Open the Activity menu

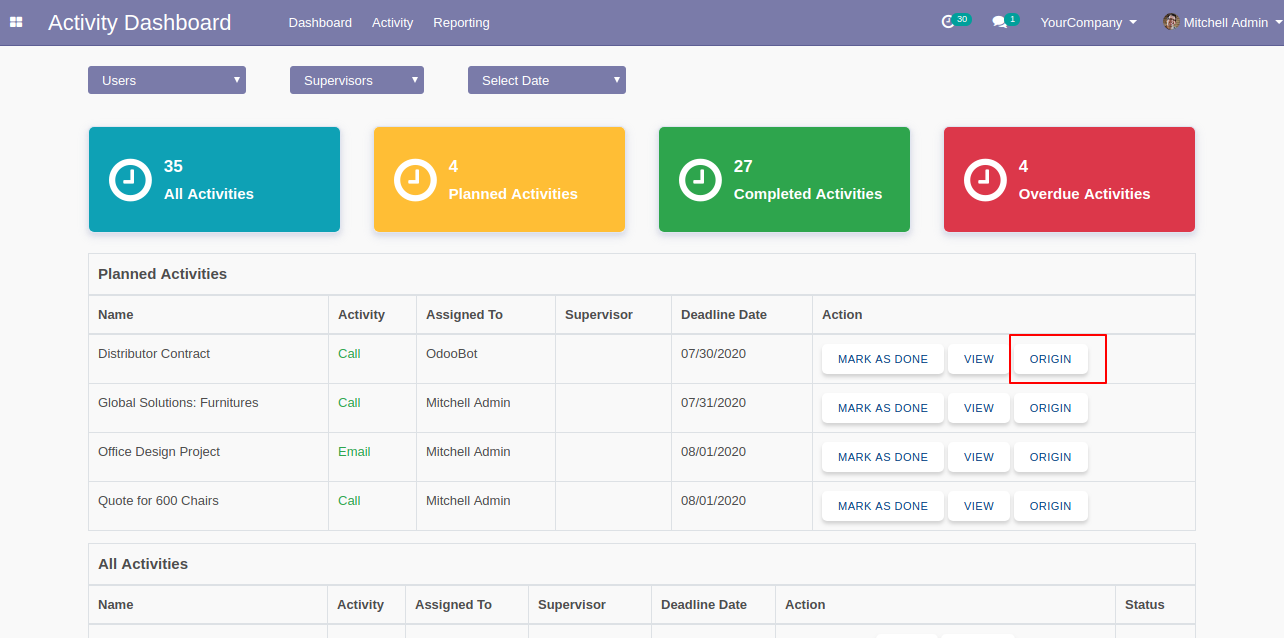pos(392,22)
